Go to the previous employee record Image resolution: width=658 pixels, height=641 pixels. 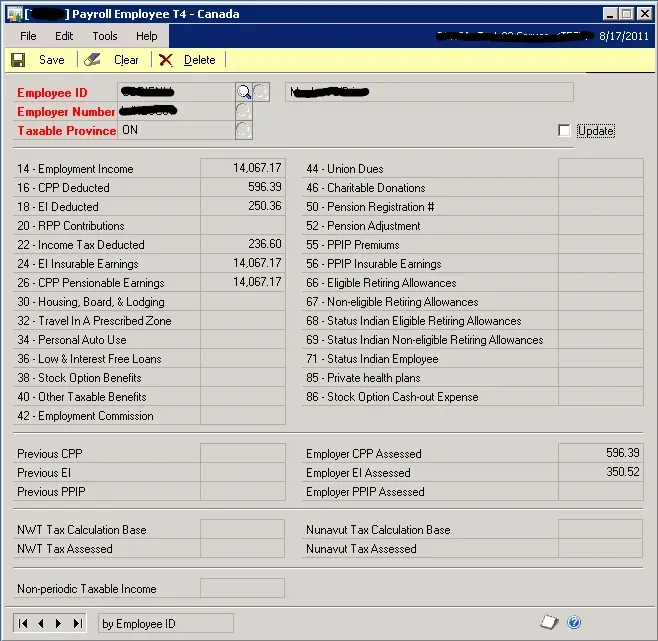pyautogui.click(x=41, y=623)
